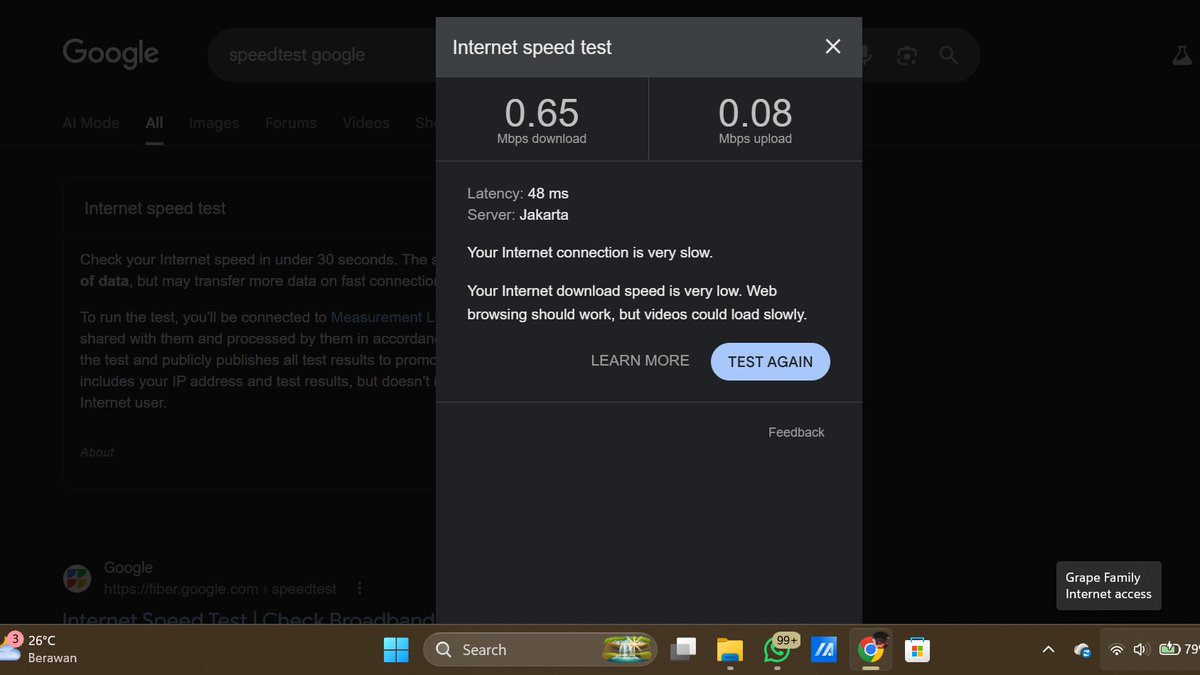
Task: Click the Latency 48 ms text
Action: (518, 193)
